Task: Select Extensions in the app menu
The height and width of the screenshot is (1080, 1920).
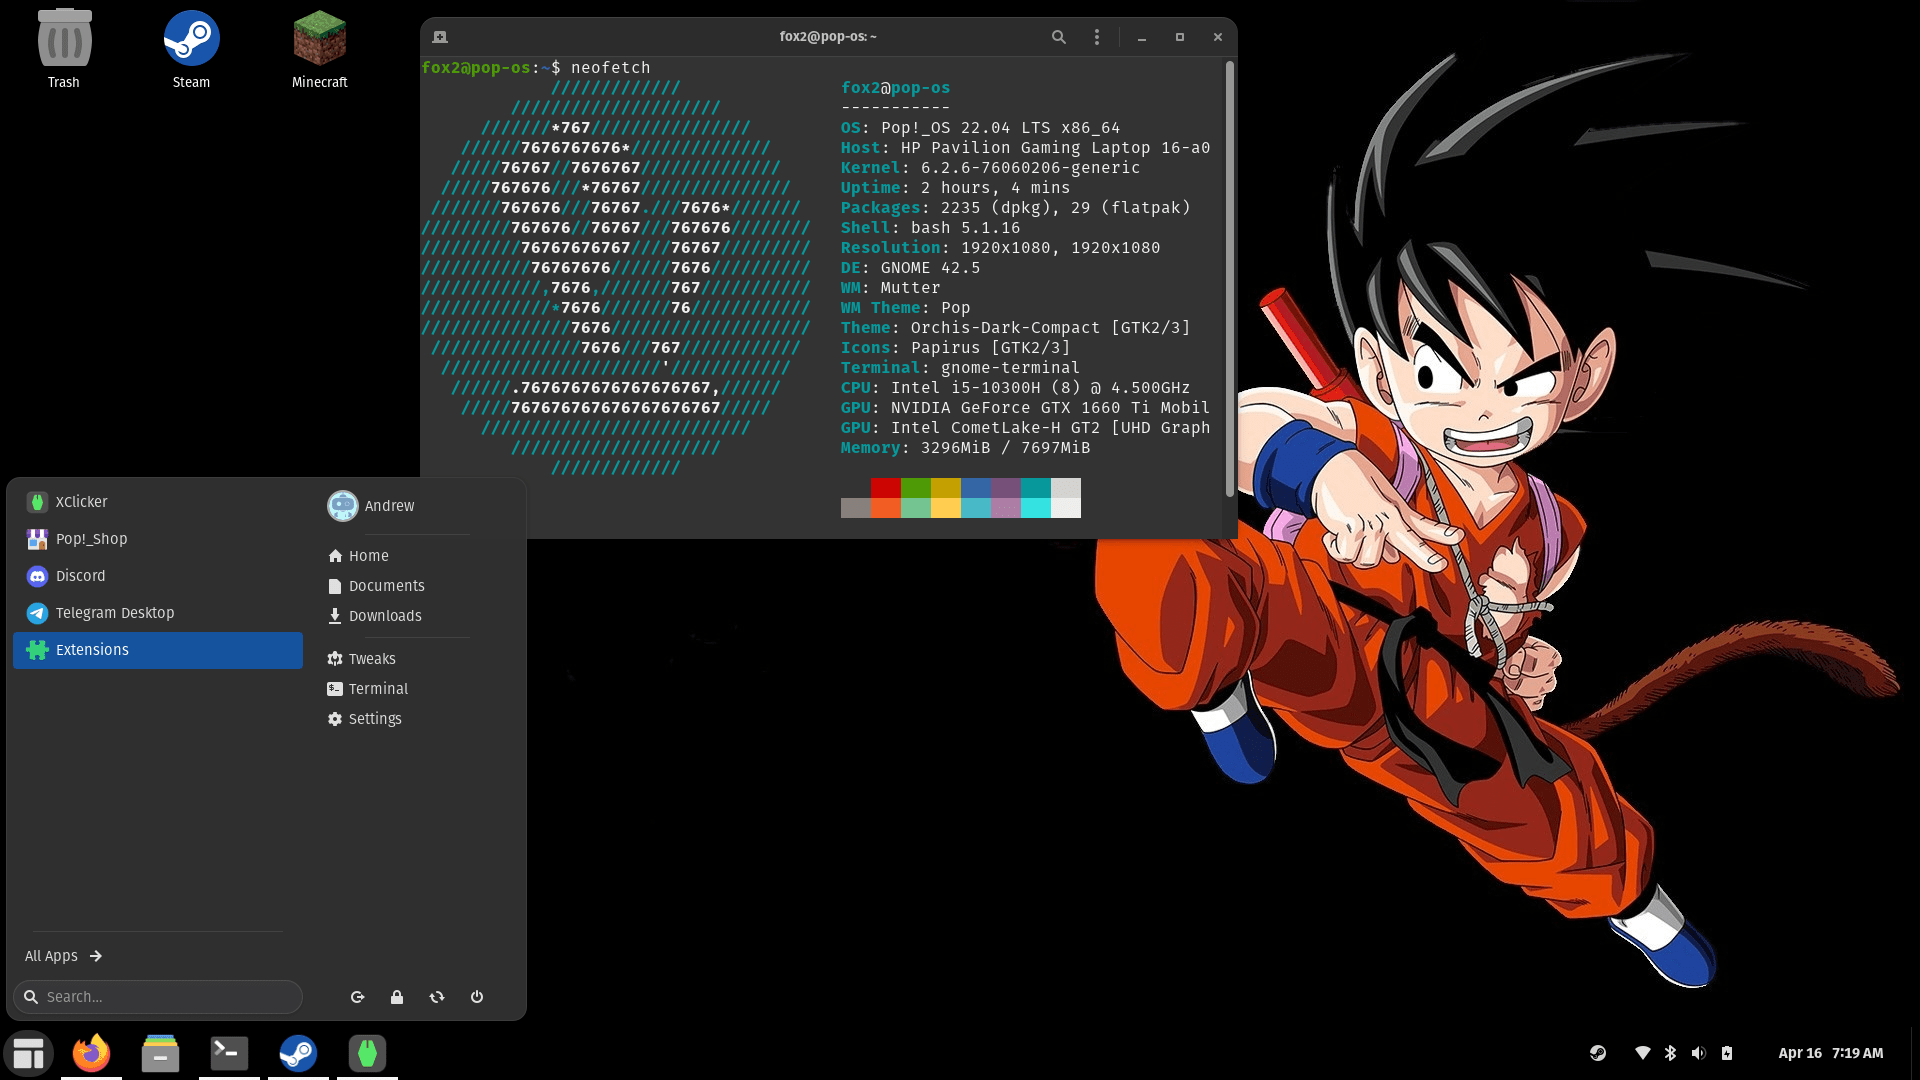Action: (158, 650)
